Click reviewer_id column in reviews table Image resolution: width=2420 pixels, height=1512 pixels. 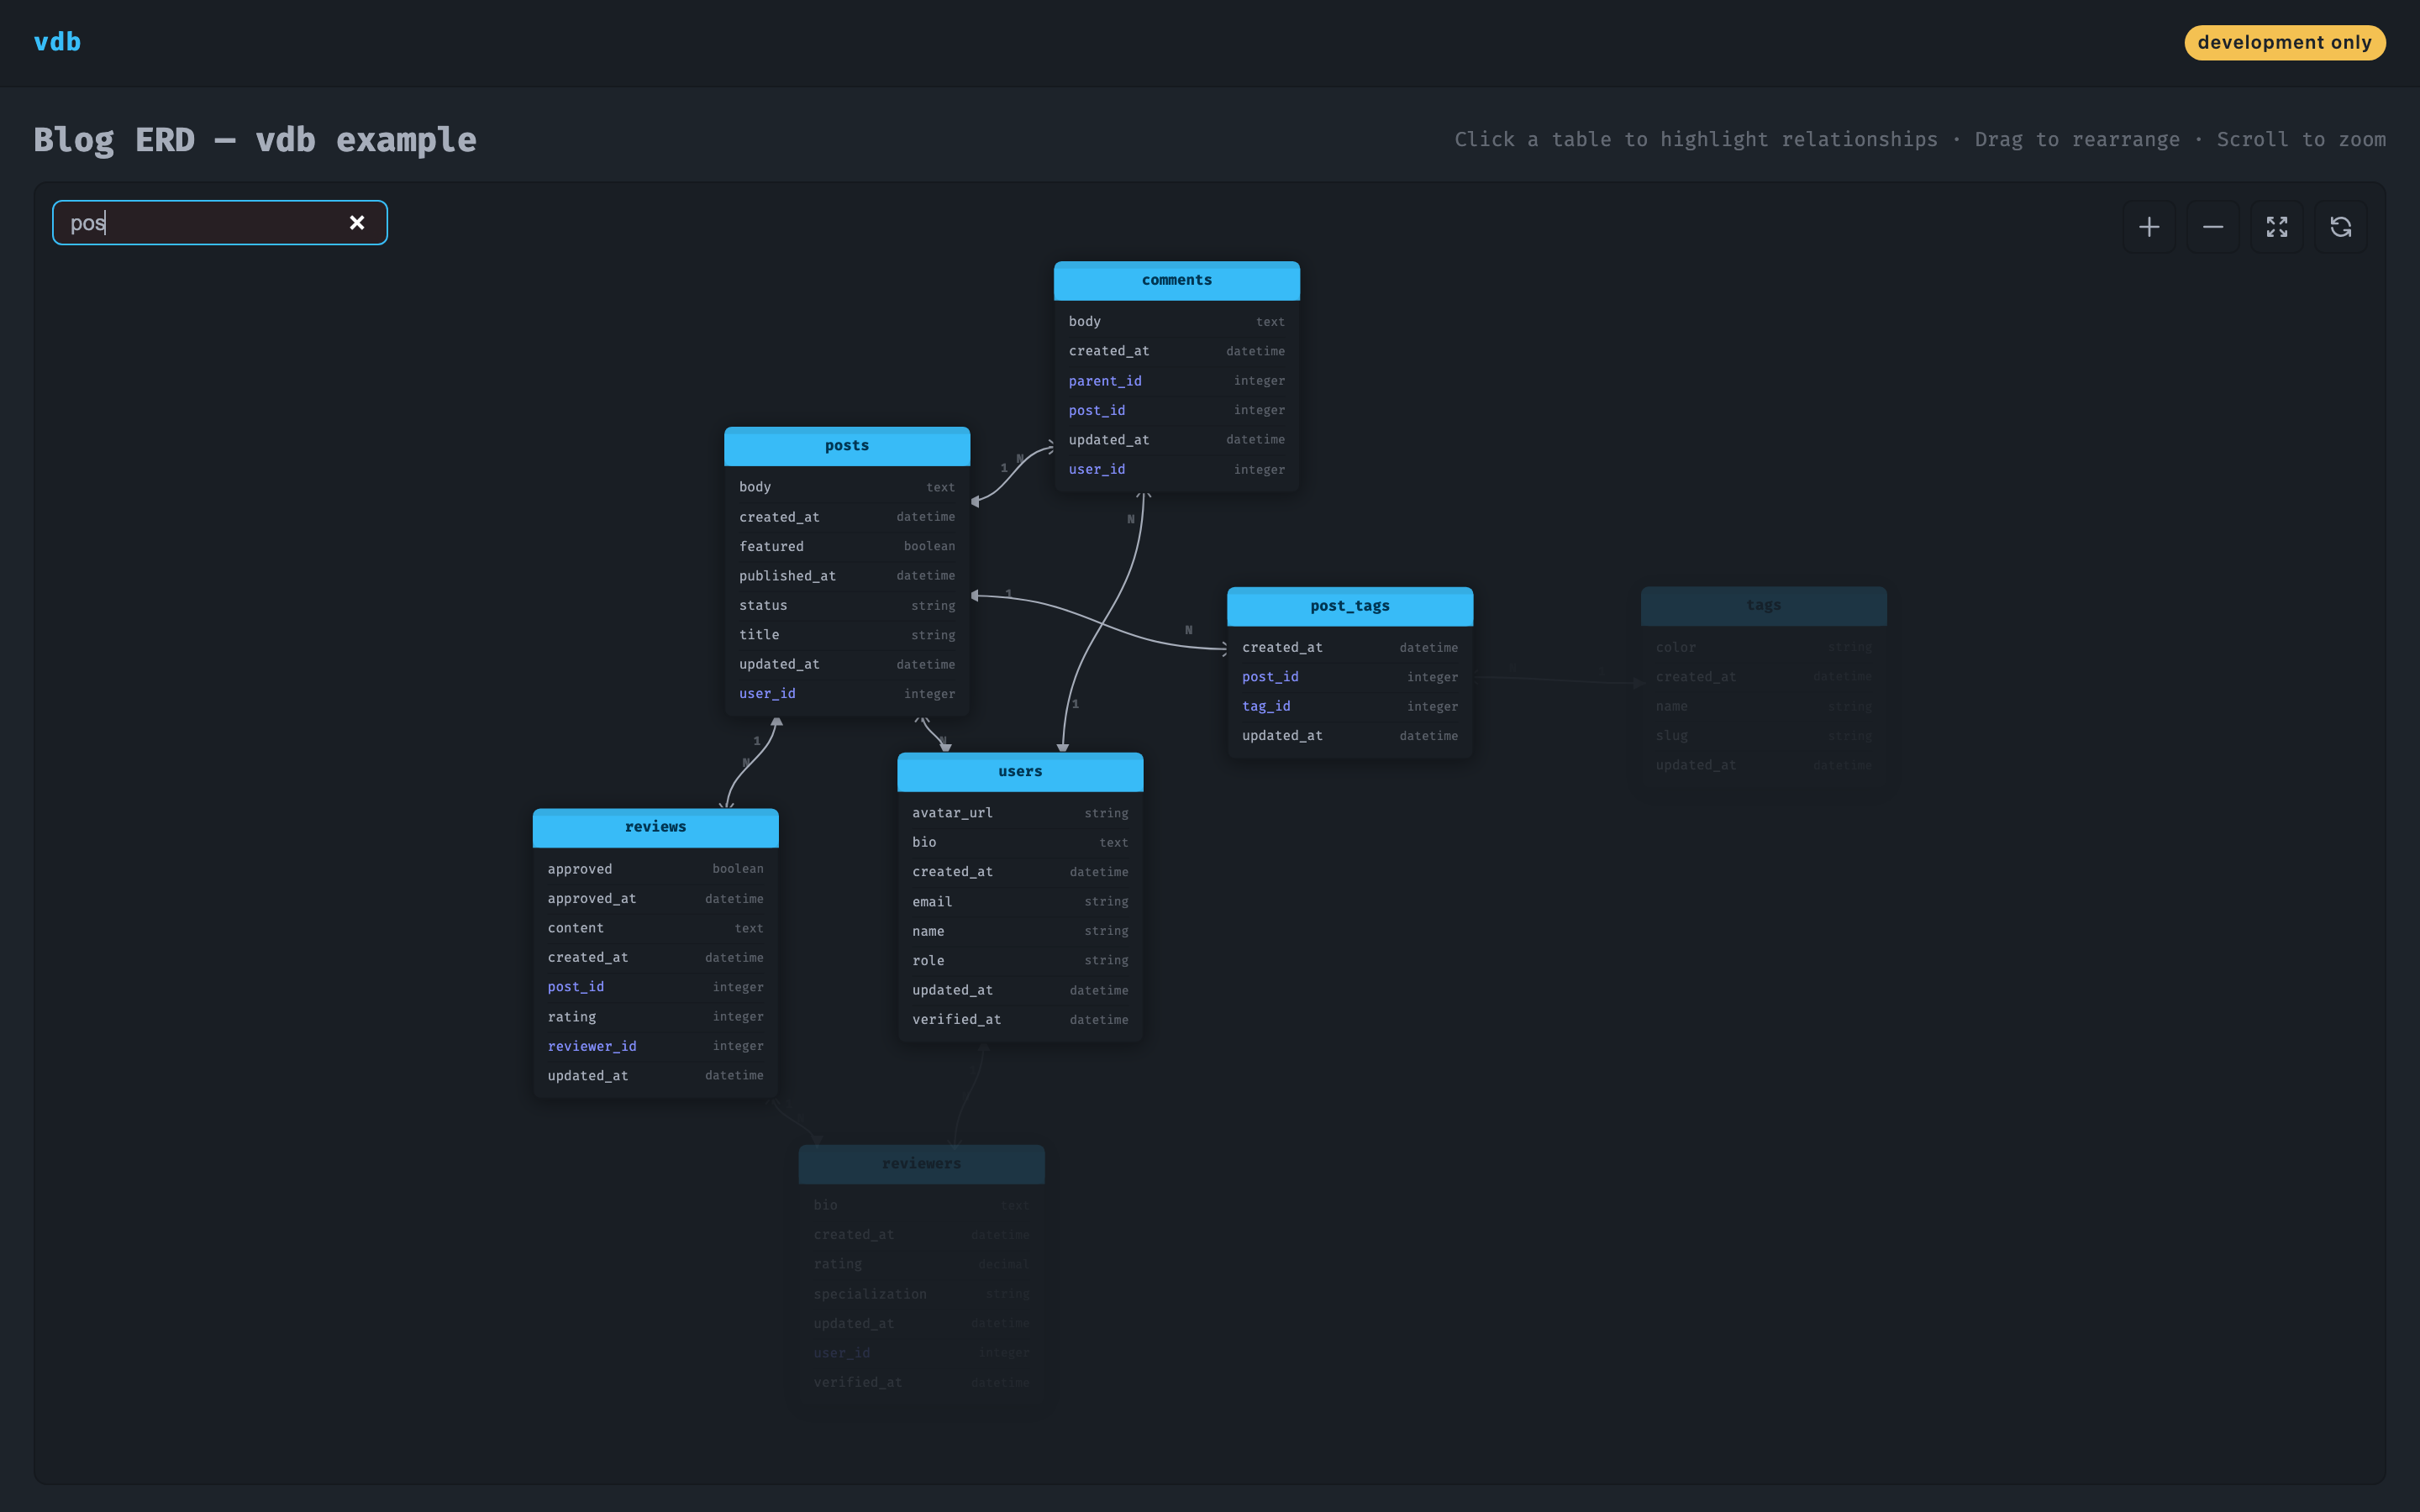coord(592,1046)
